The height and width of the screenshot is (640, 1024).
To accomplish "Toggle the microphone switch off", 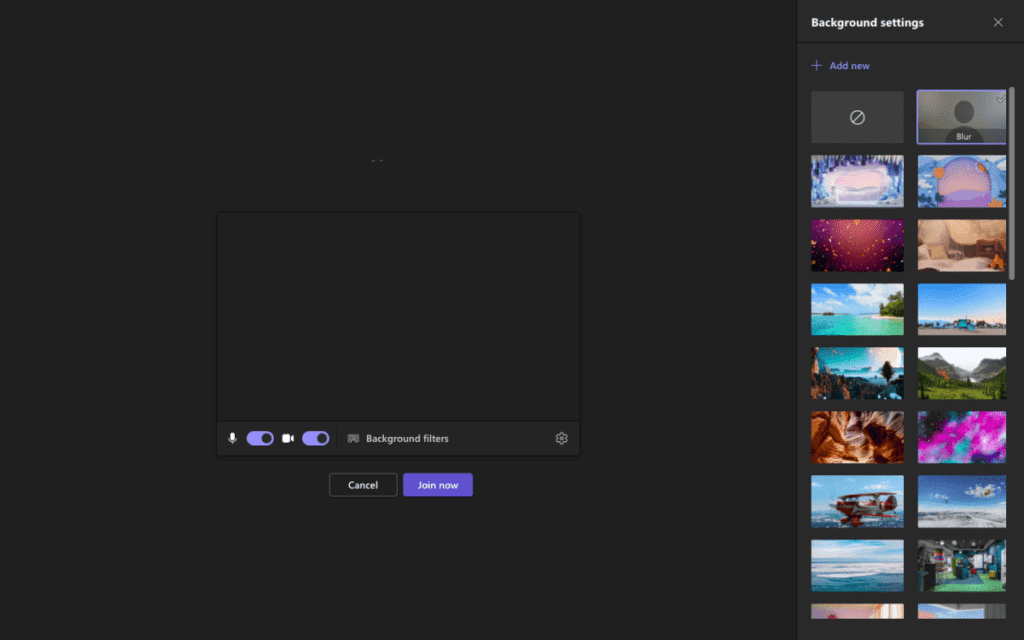I will click(260, 438).
